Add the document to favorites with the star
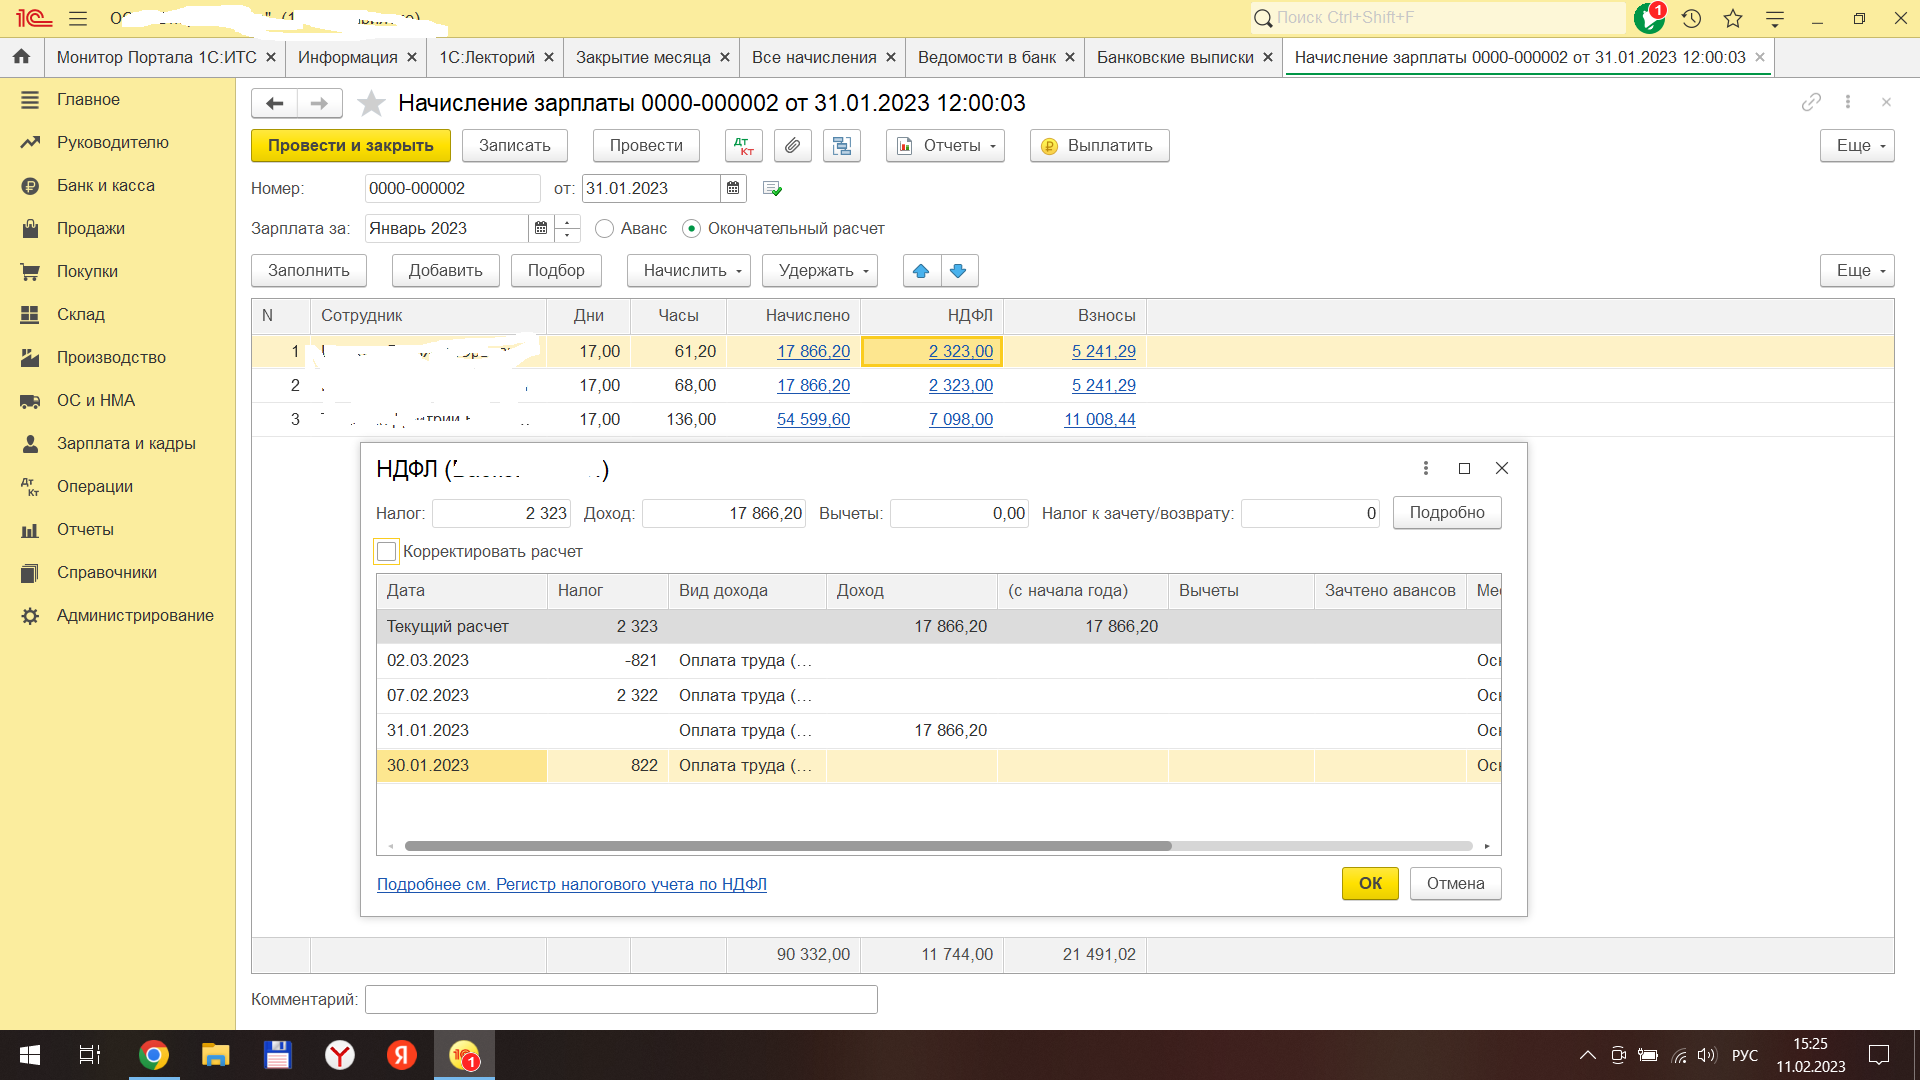Viewport: 1920px width, 1080px height. 371,103
